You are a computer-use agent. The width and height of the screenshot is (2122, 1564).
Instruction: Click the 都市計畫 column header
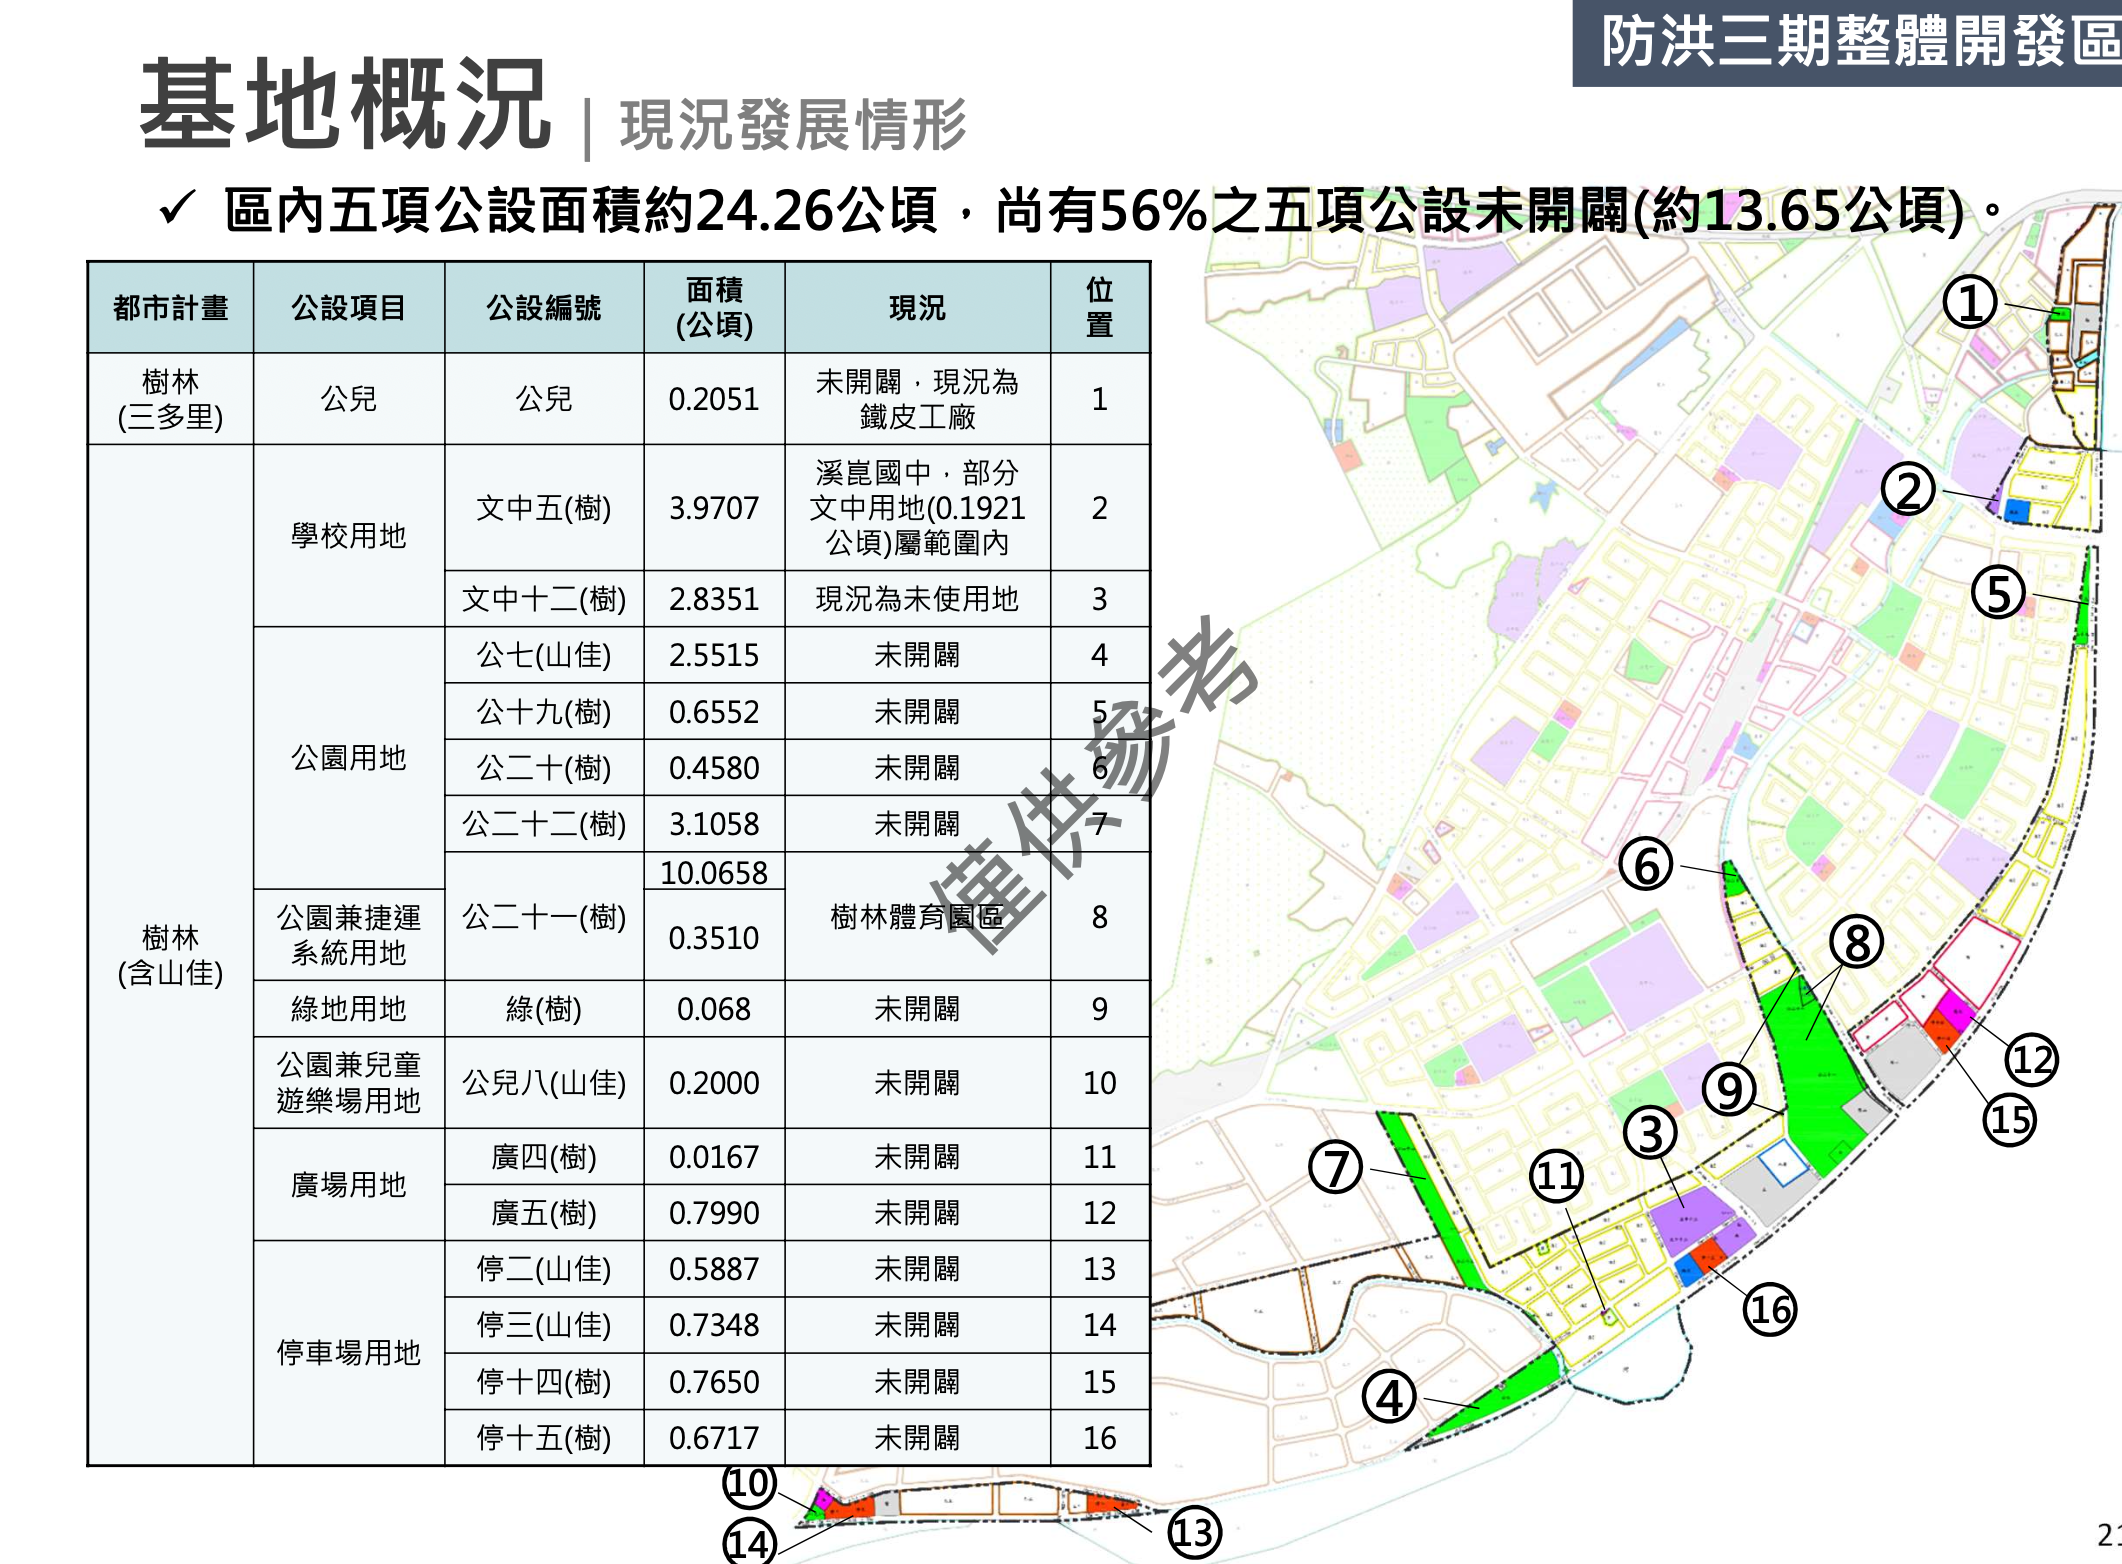[x=171, y=308]
